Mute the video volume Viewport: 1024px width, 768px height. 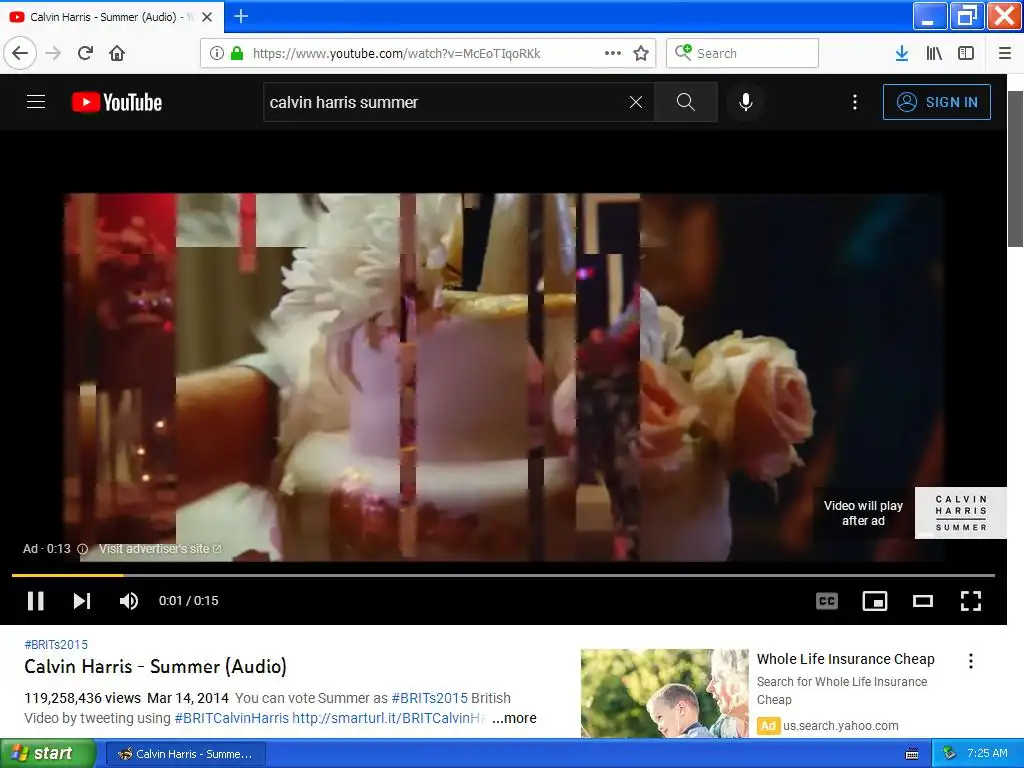[x=129, y=601]
